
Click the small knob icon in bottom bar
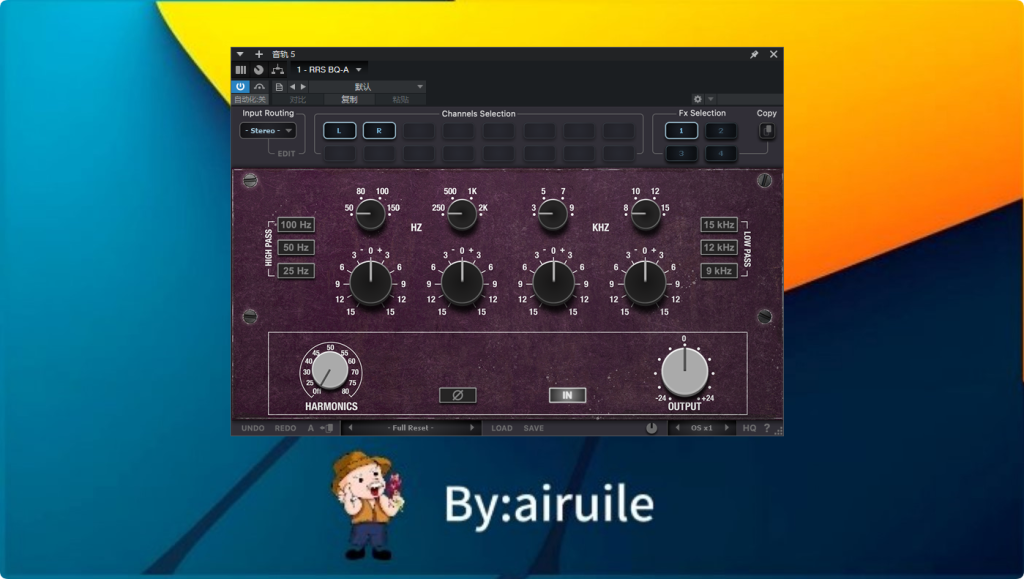(x=651, y=428)
